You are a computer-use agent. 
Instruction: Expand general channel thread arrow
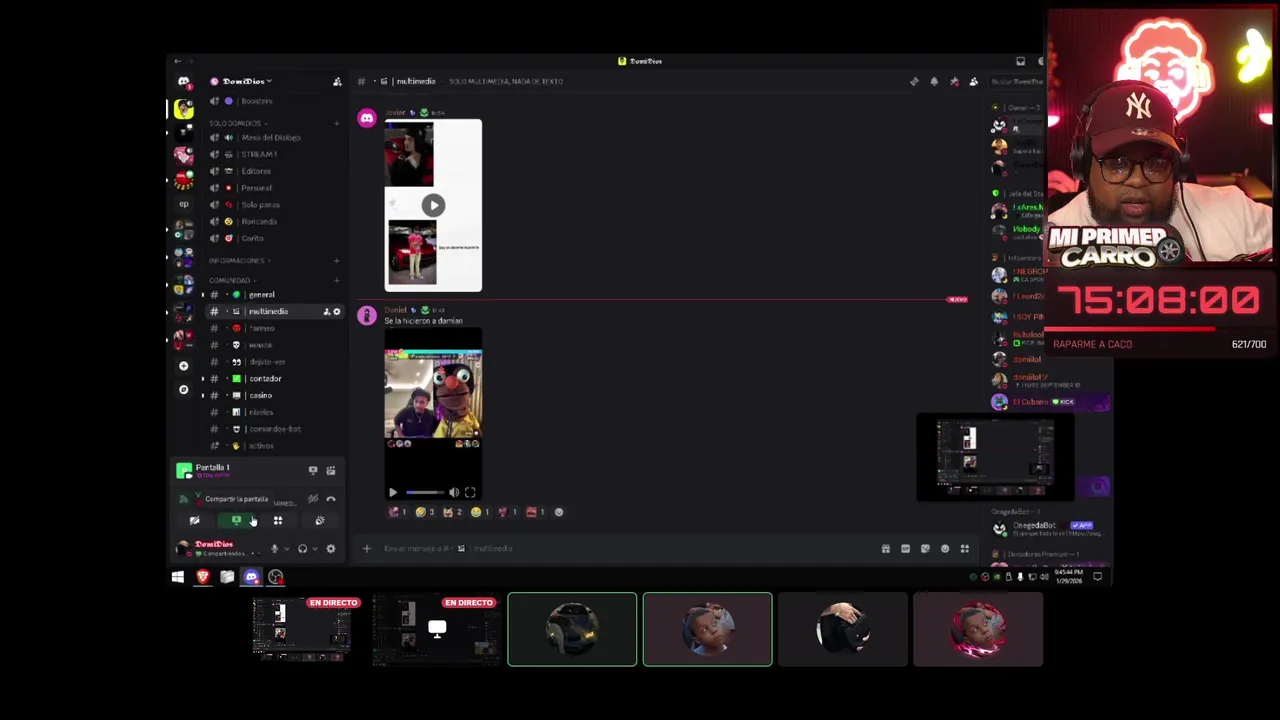203,295
